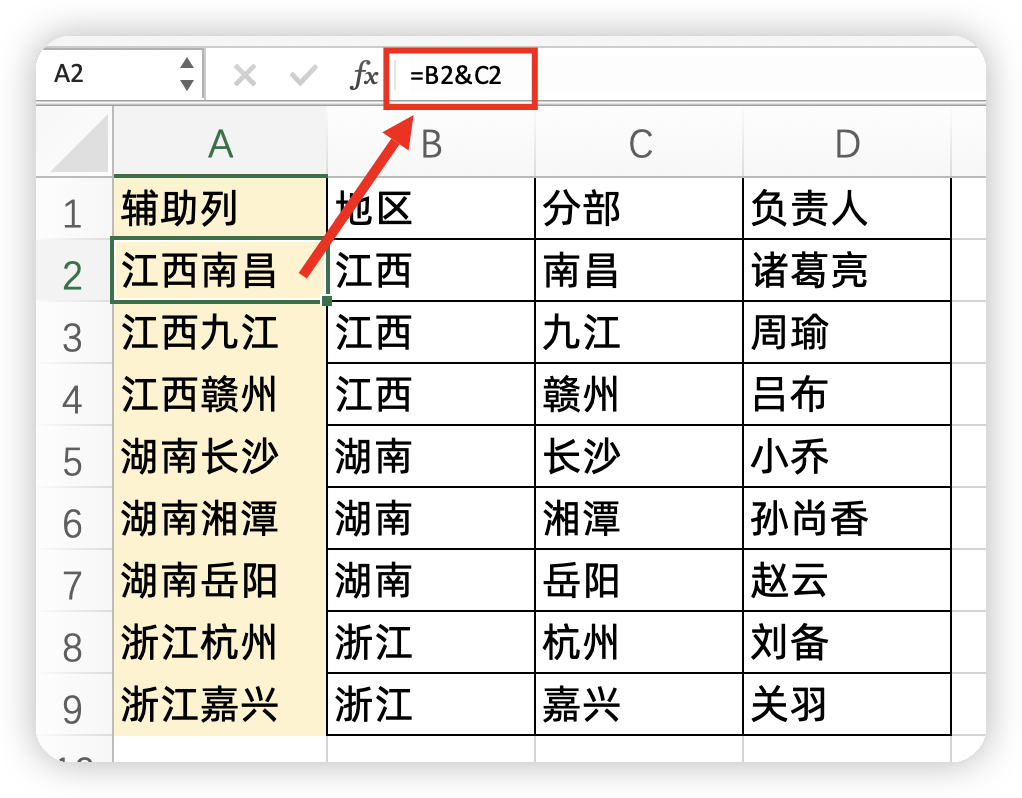The height and width of the screenshot is (798, 1022).
Task: Click cell 浙江嘉兴 in column A
Action: pos(220,704)
